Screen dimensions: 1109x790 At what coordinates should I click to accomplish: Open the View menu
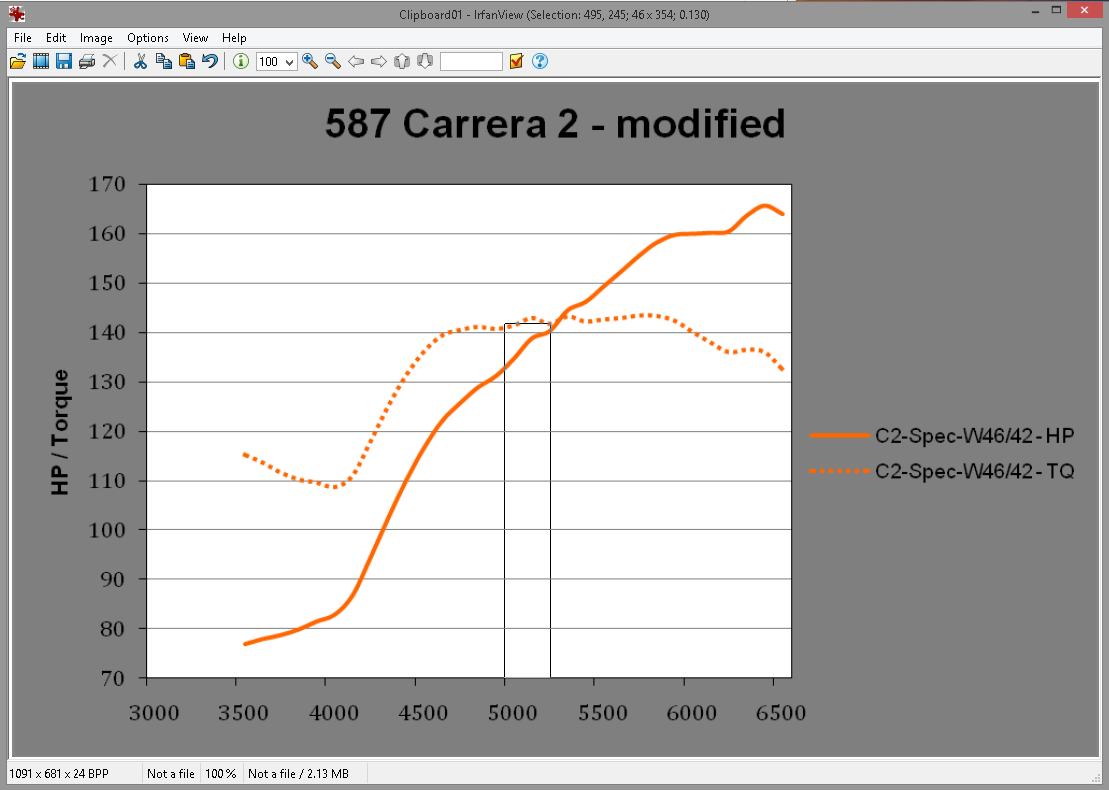195,38
